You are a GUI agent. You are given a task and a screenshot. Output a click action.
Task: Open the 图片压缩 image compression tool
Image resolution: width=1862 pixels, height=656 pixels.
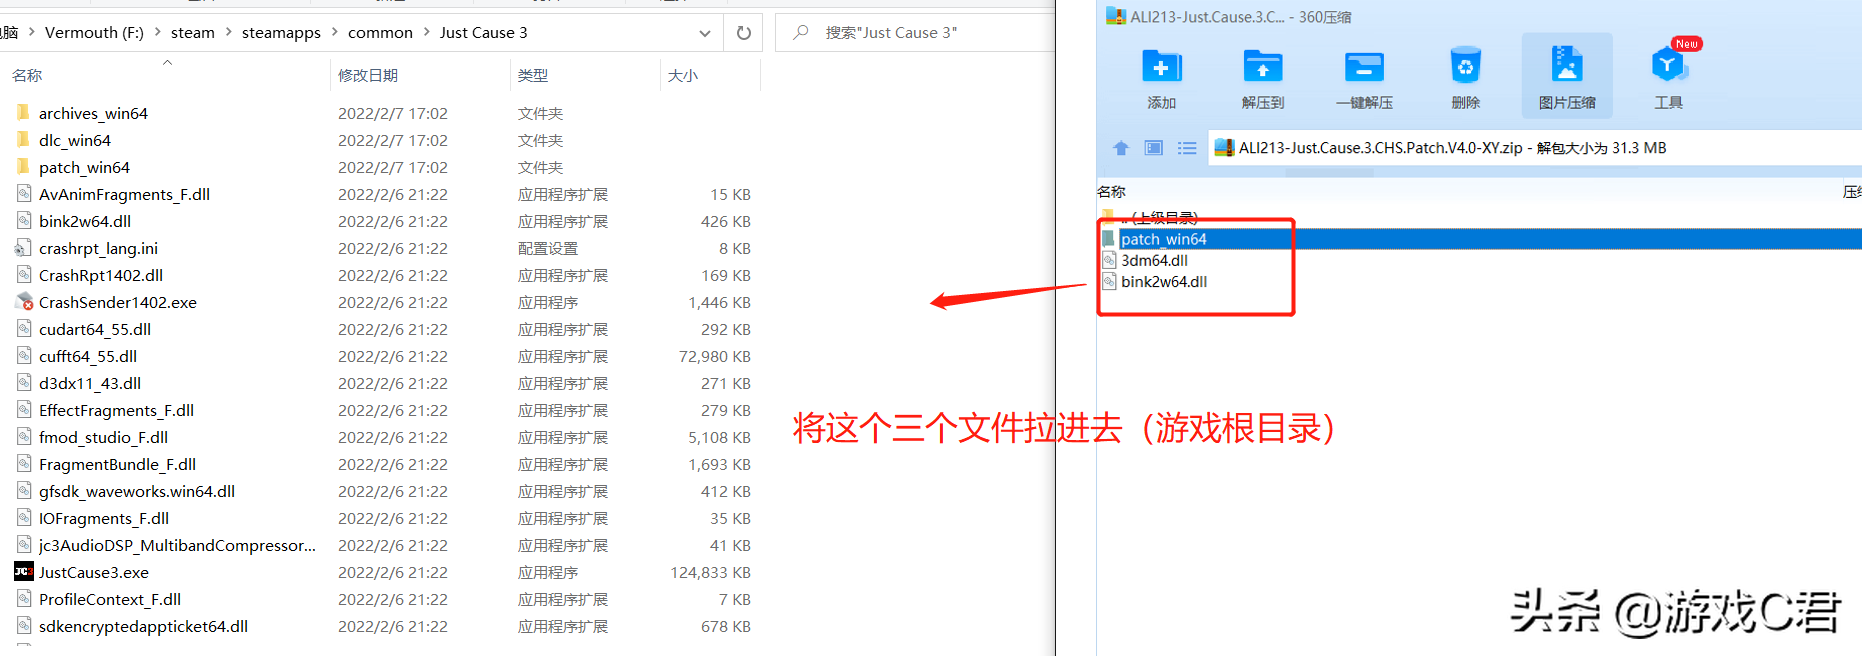pyautogui.click(x=1566, y=77)
